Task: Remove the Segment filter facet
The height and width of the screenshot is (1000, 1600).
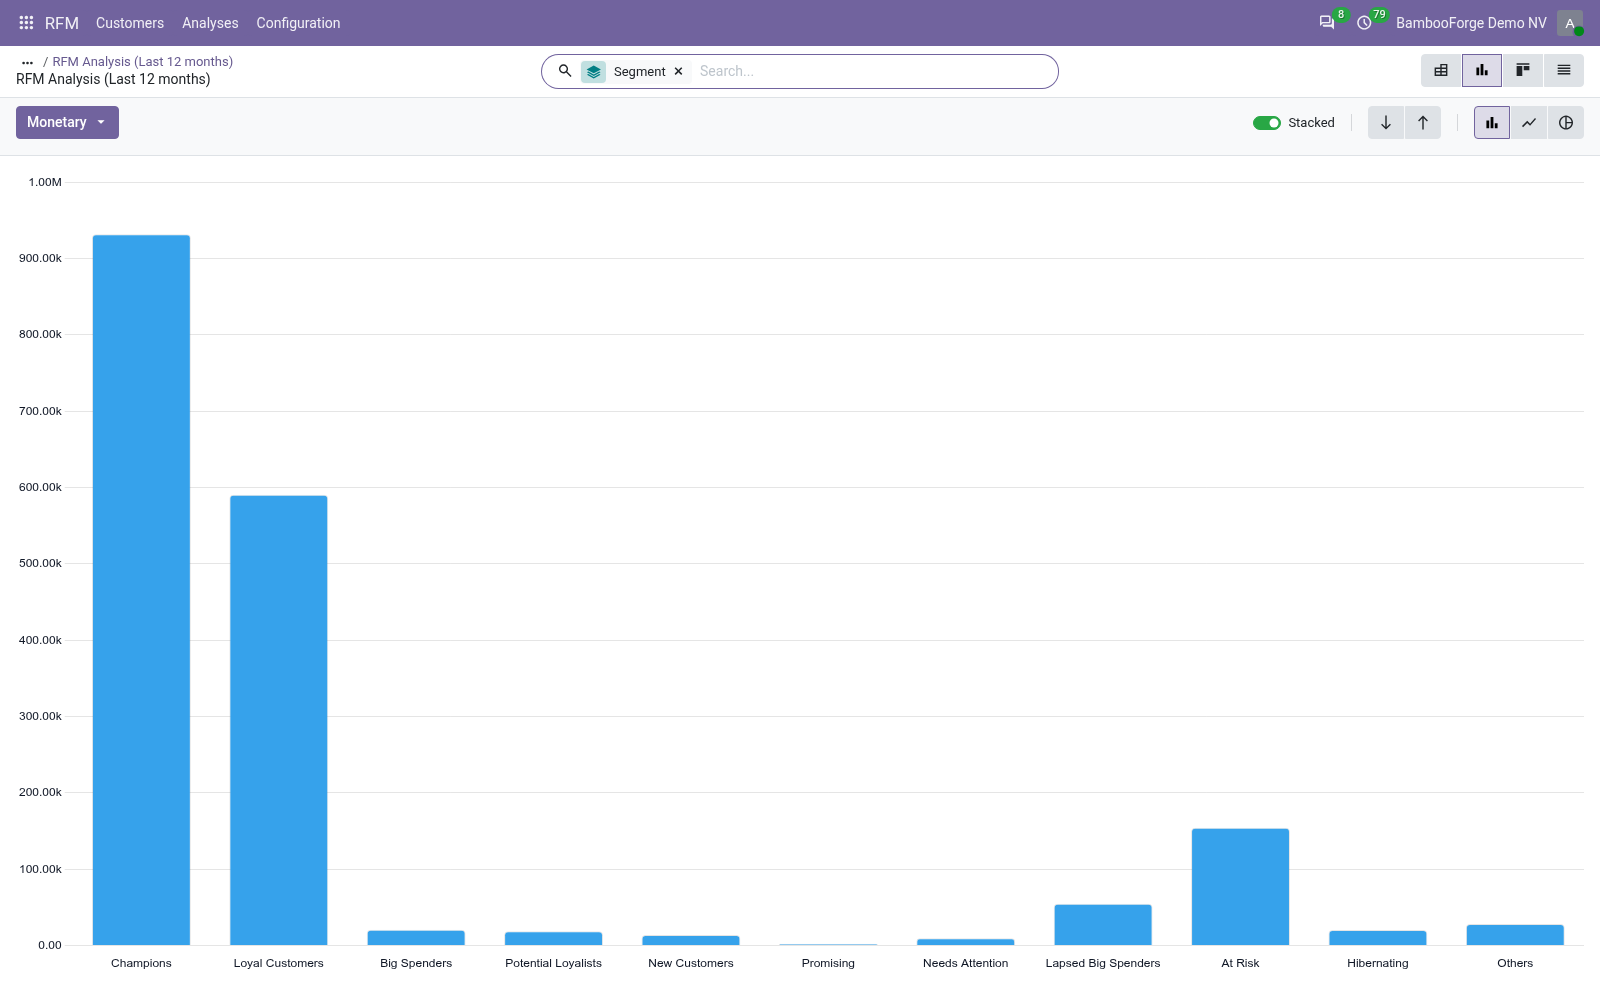Action: (678, 71)
